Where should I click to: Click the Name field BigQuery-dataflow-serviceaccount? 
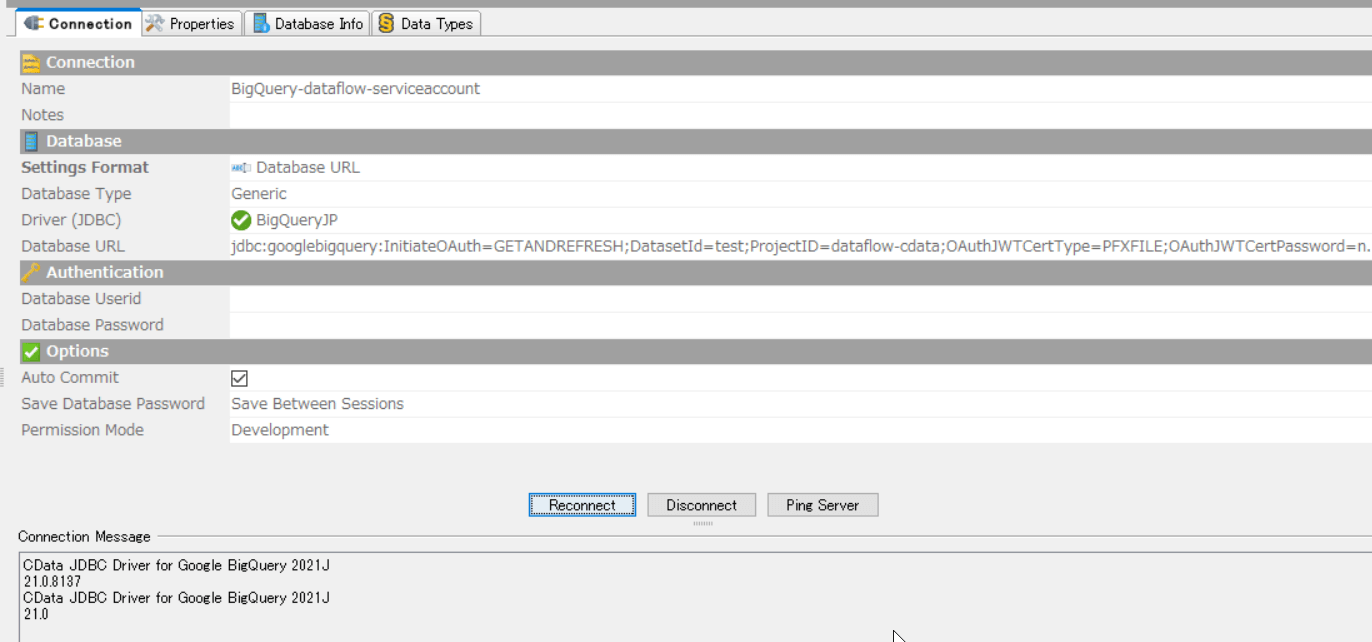pyautogui.click(x=800, y=89)
